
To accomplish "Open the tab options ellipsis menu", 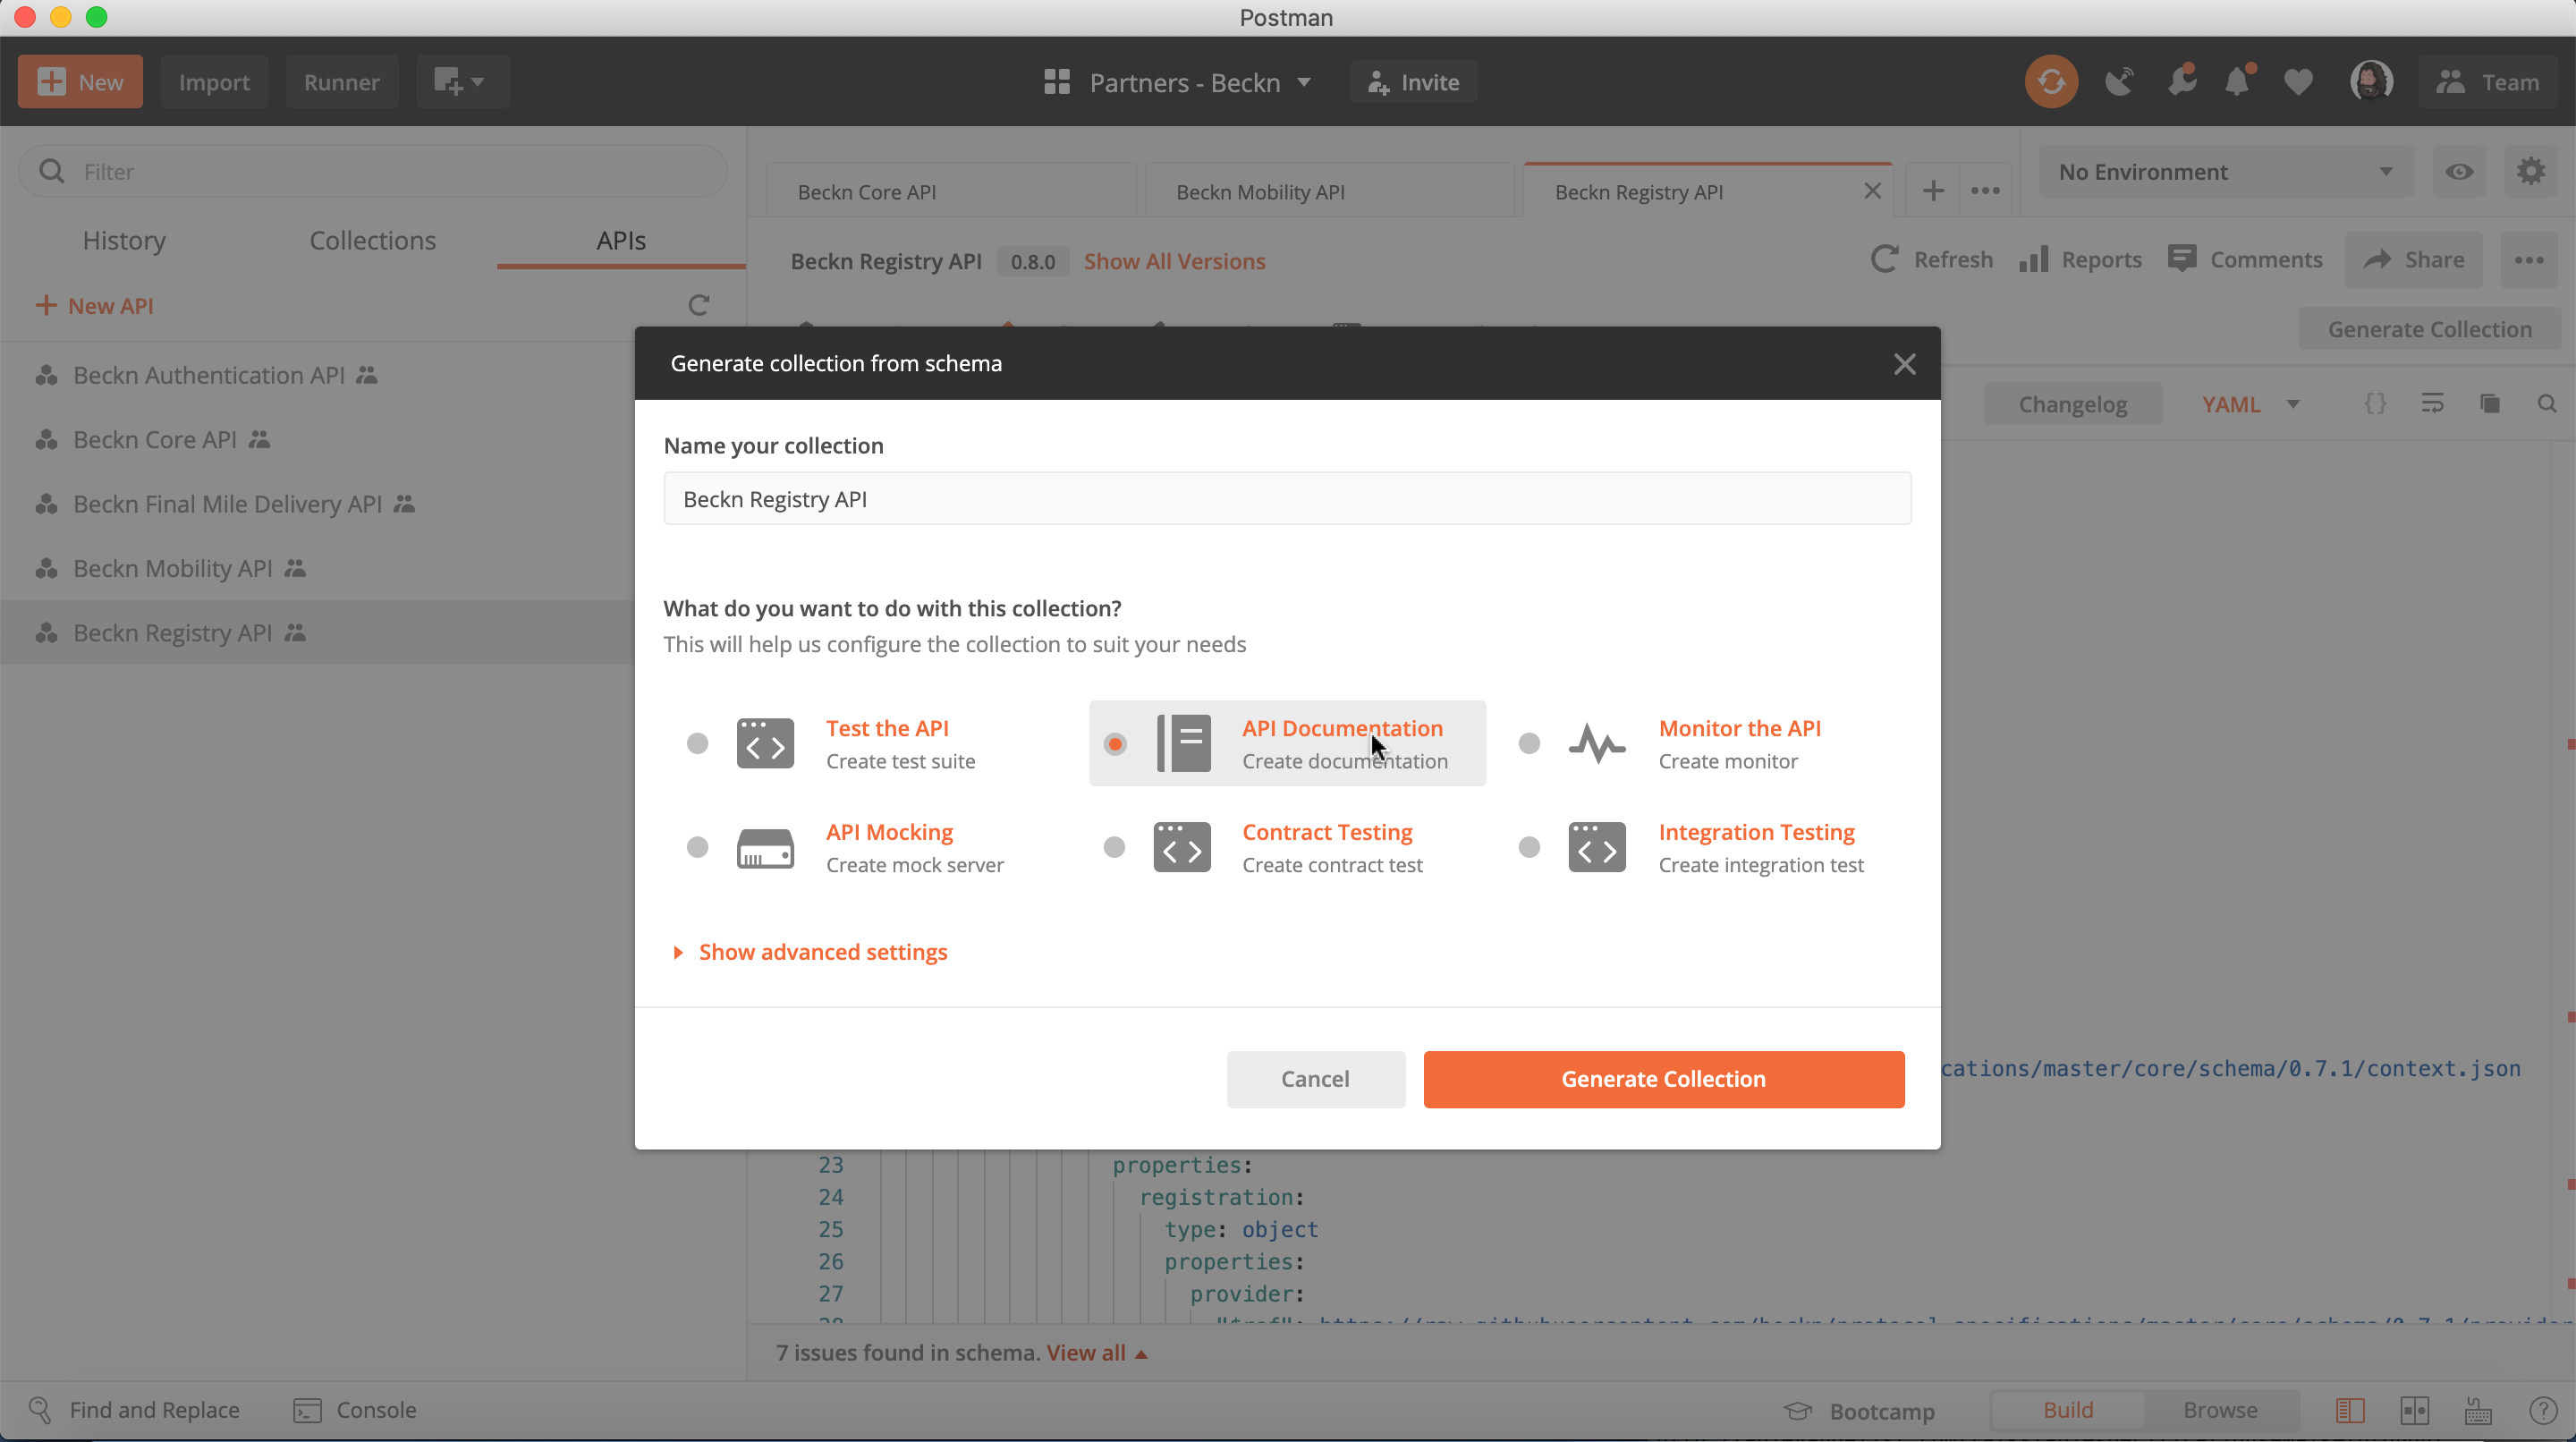I will click(1985, 191).
